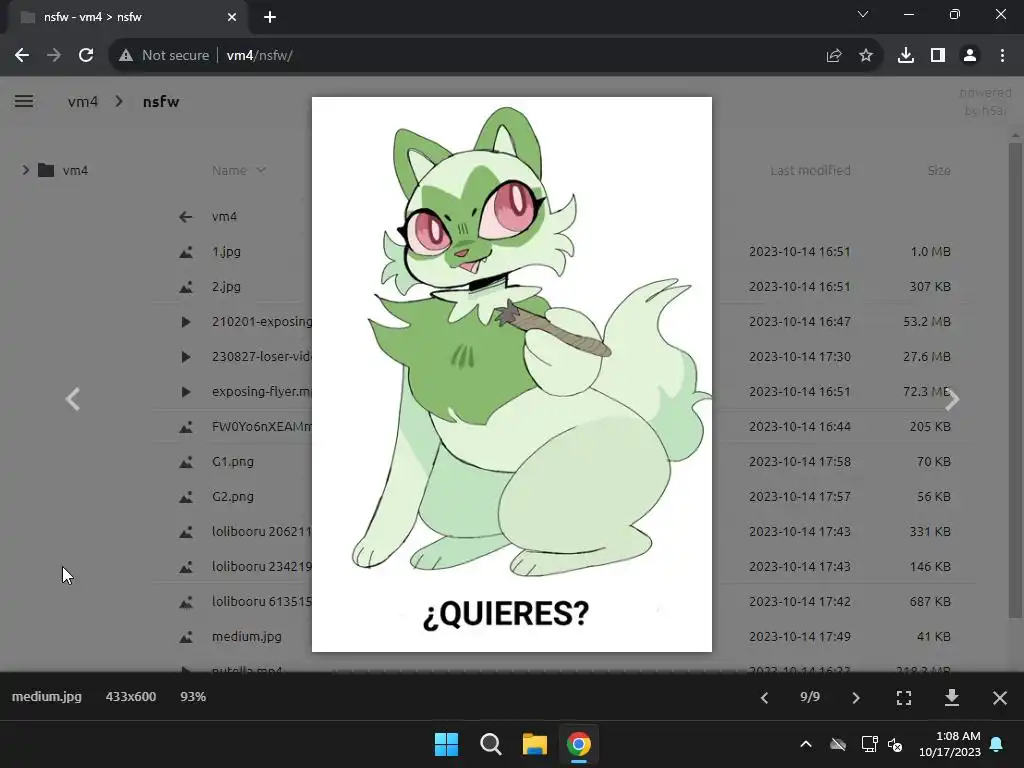The width and height of the screenshot is (1024, 768).
Task: Open File Explorer from taskbar
Action: point(534,744)
